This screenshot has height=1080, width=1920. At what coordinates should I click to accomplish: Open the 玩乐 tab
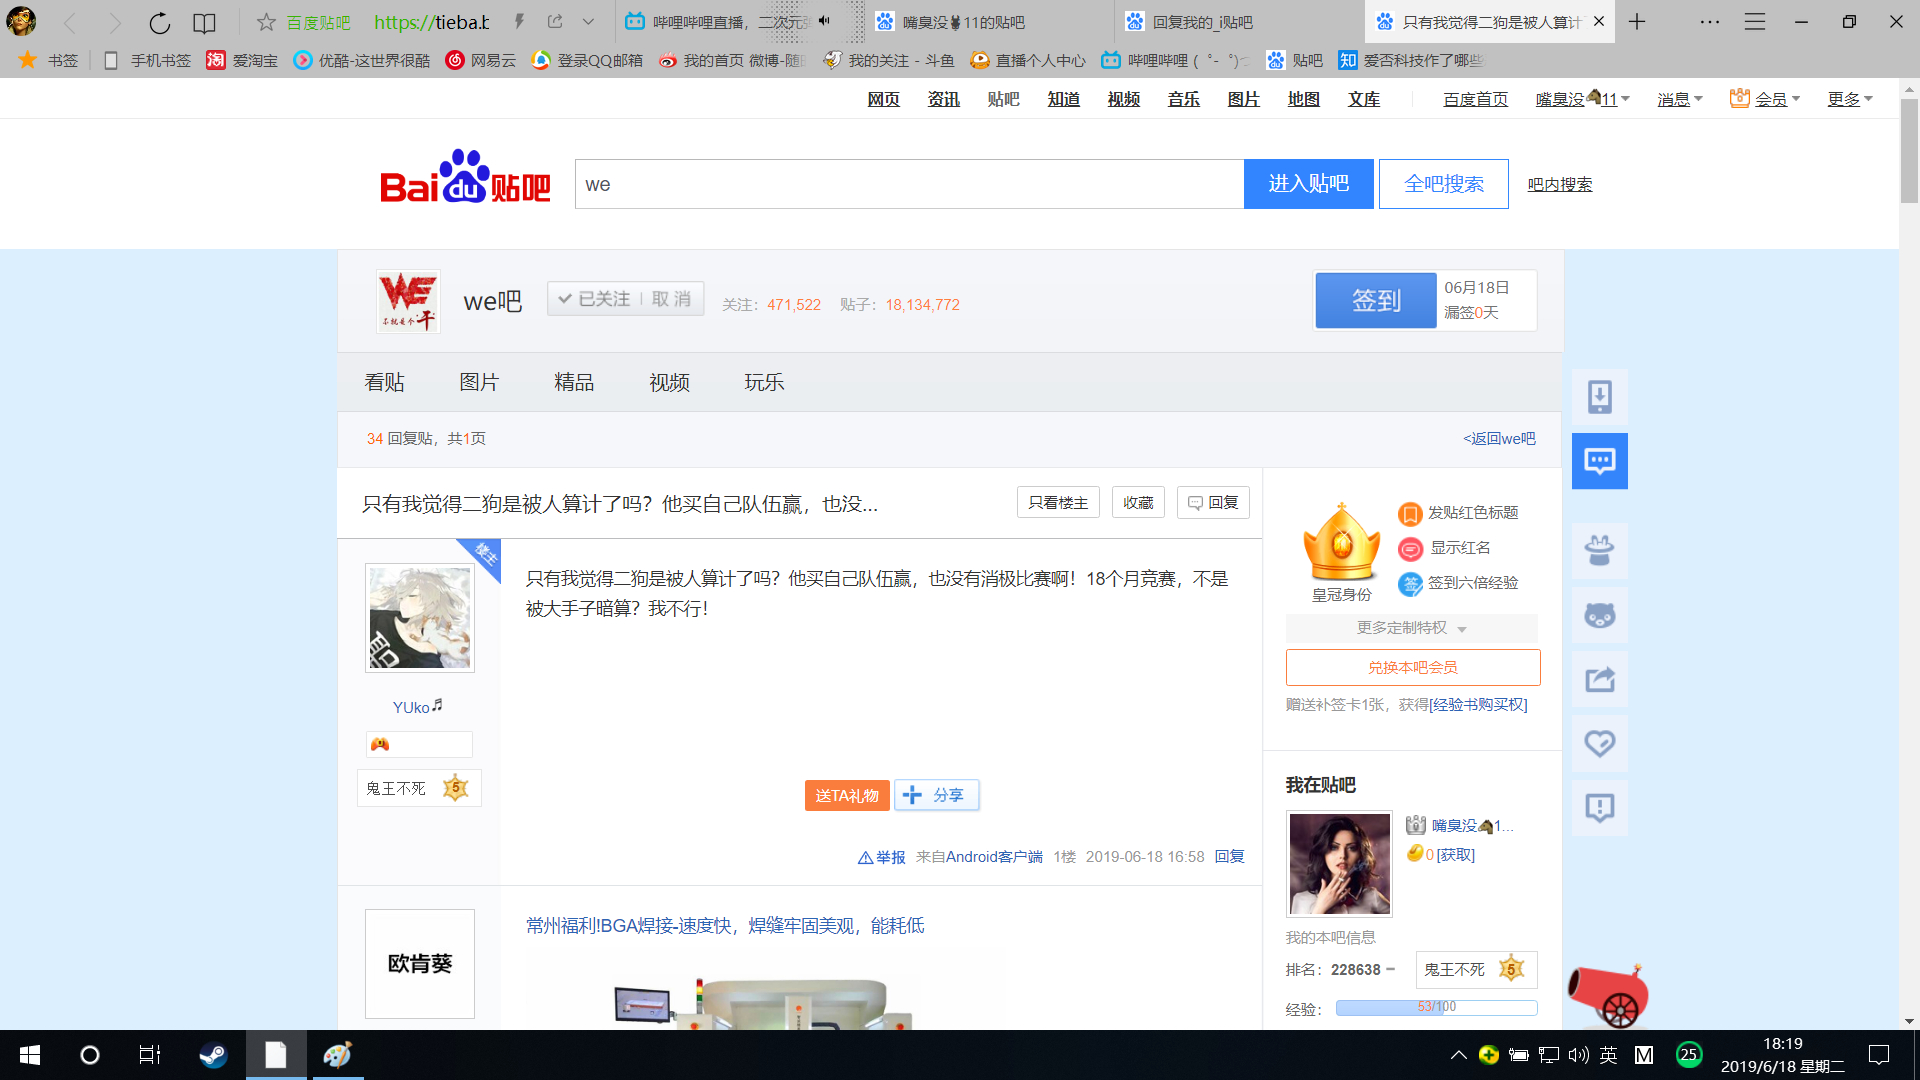[764, 382]
